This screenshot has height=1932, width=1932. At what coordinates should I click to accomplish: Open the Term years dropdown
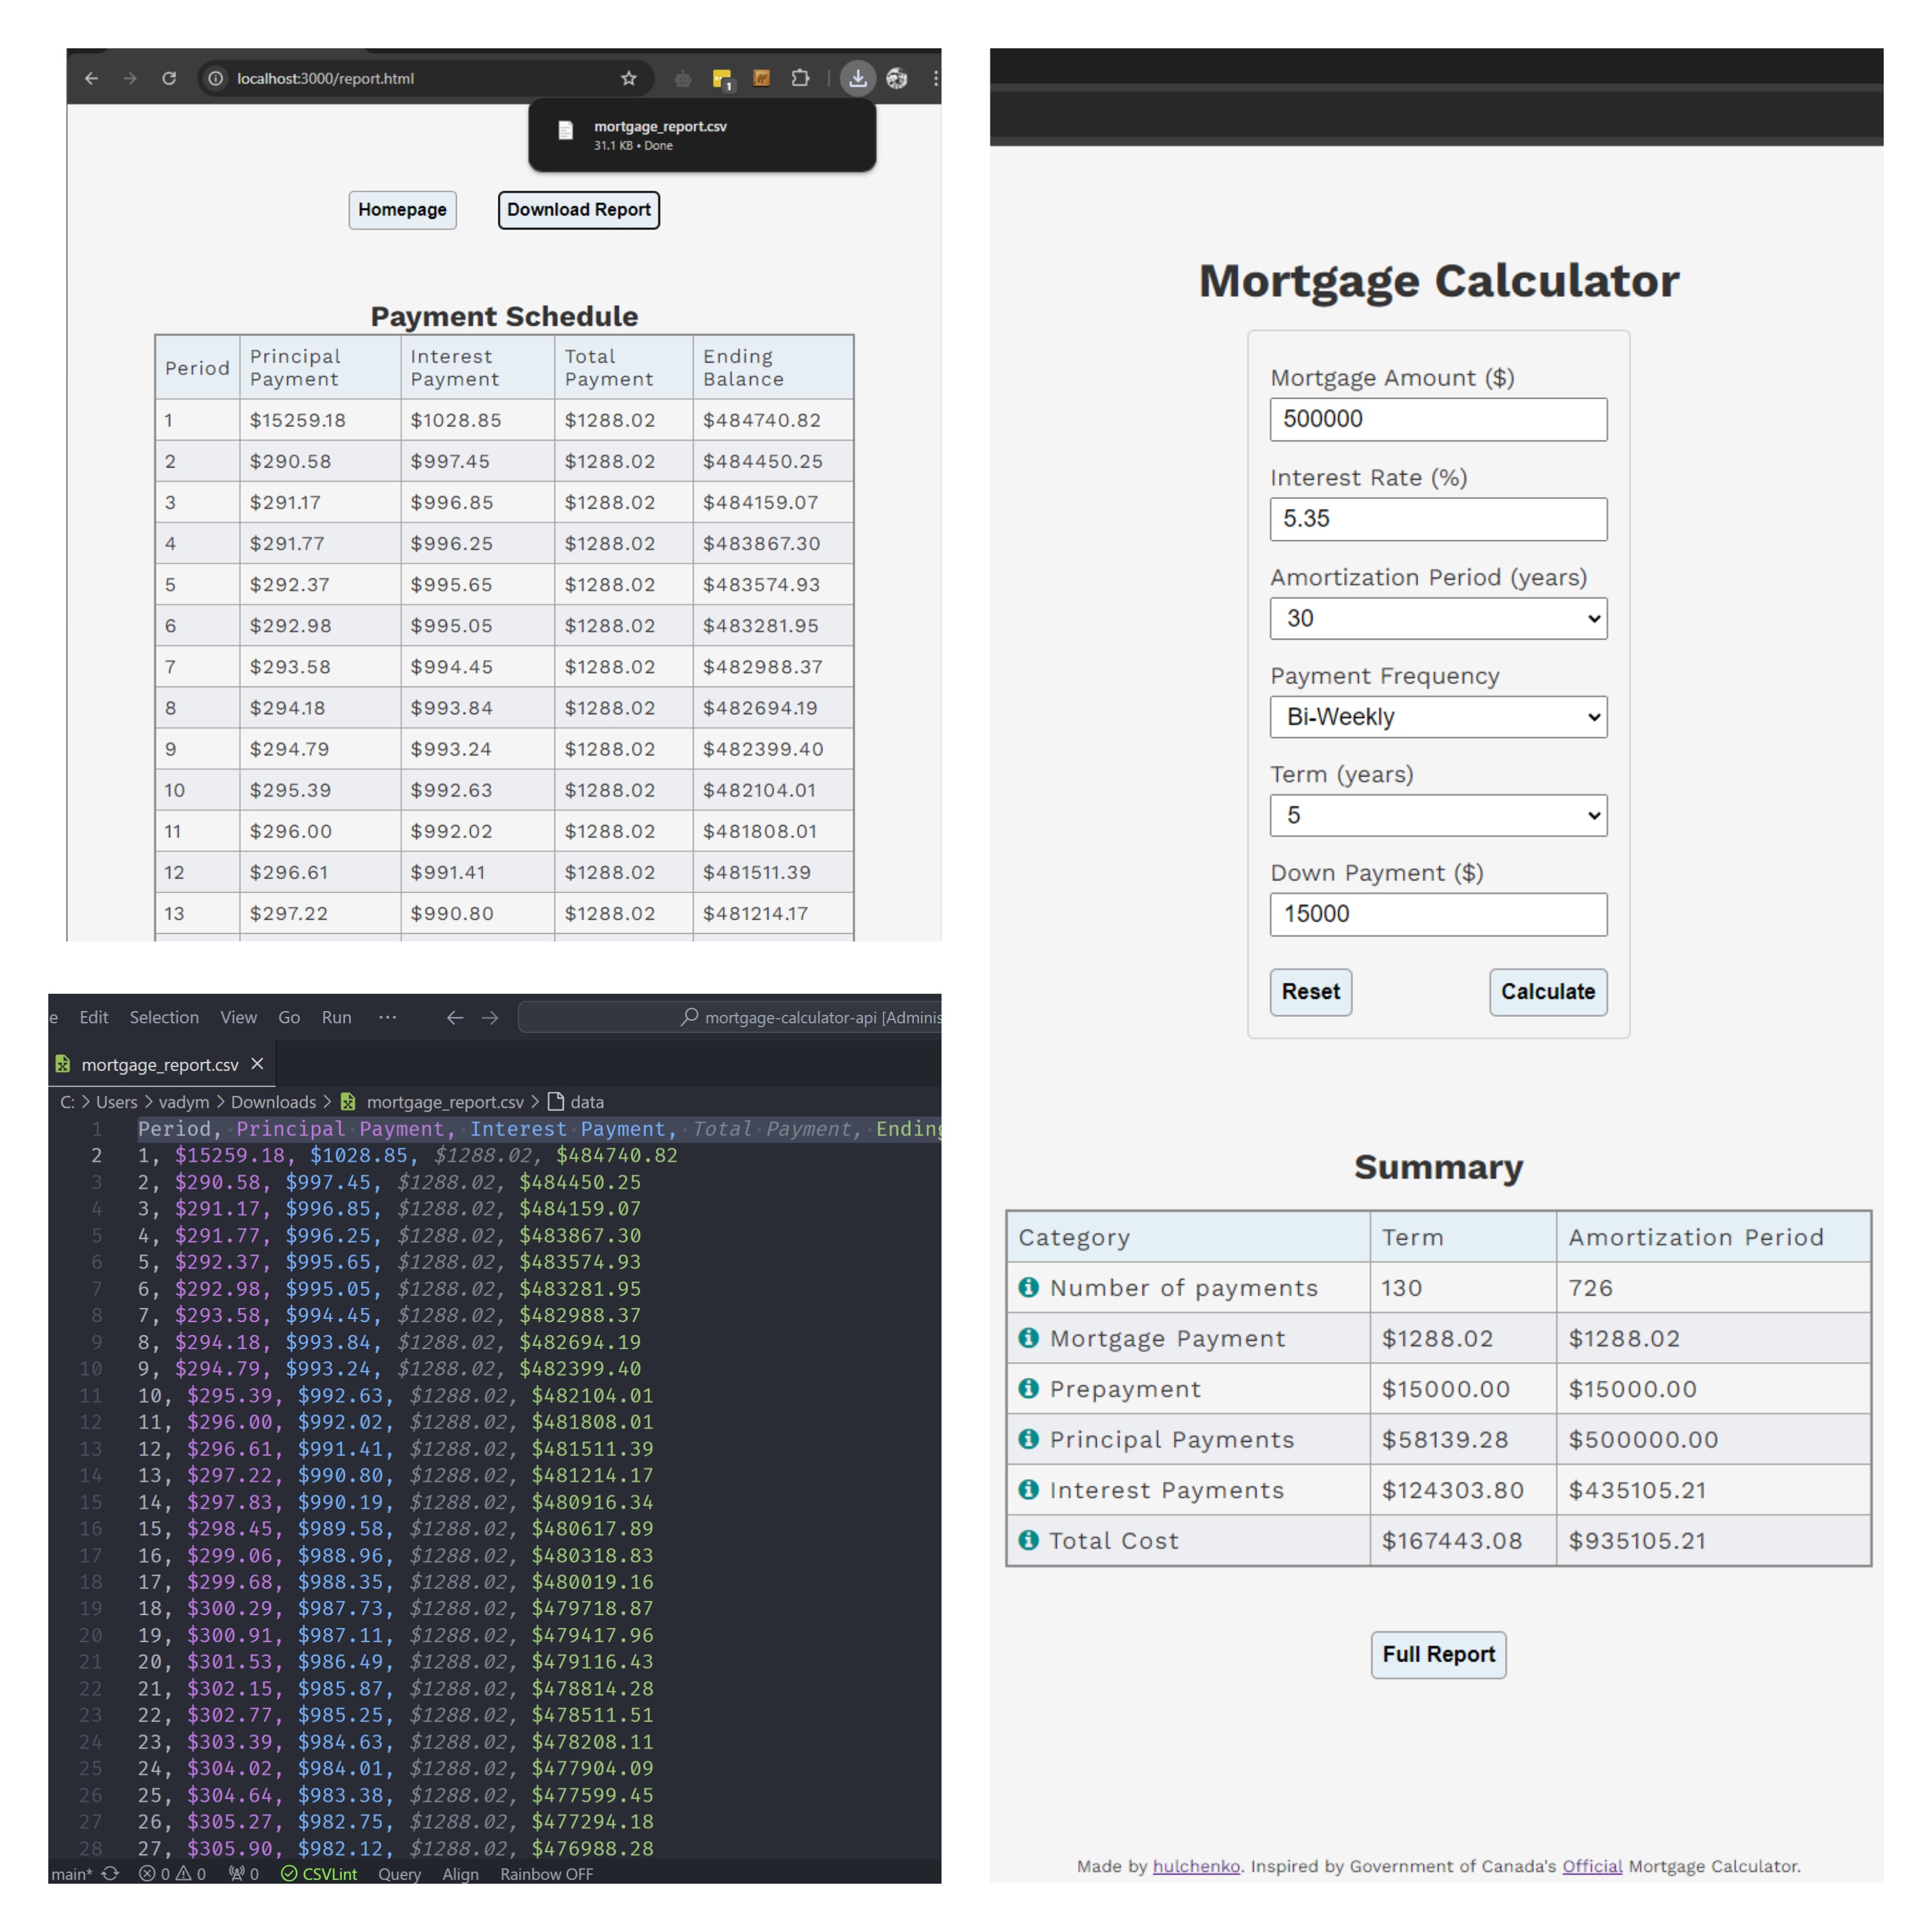tap(1437, 815)
